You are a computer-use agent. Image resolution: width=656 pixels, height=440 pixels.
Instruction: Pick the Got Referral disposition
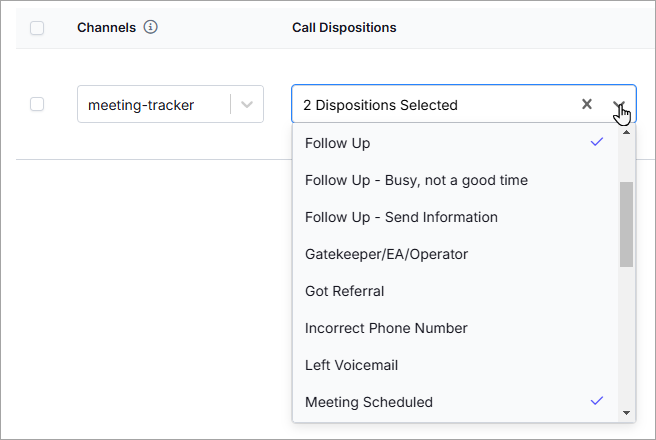point(455,291)
